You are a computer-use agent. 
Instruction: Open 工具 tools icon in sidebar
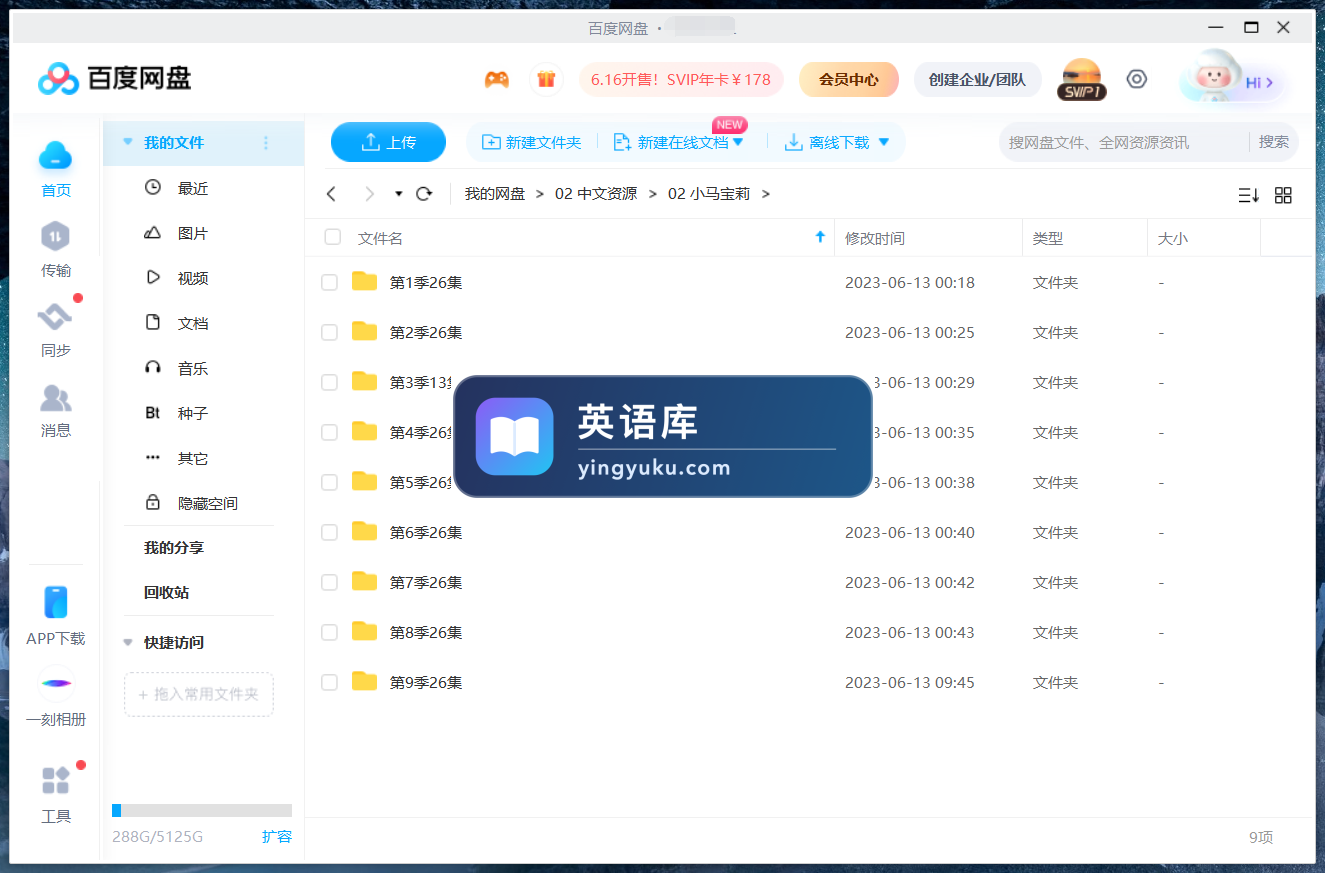[x=56, y=780]
